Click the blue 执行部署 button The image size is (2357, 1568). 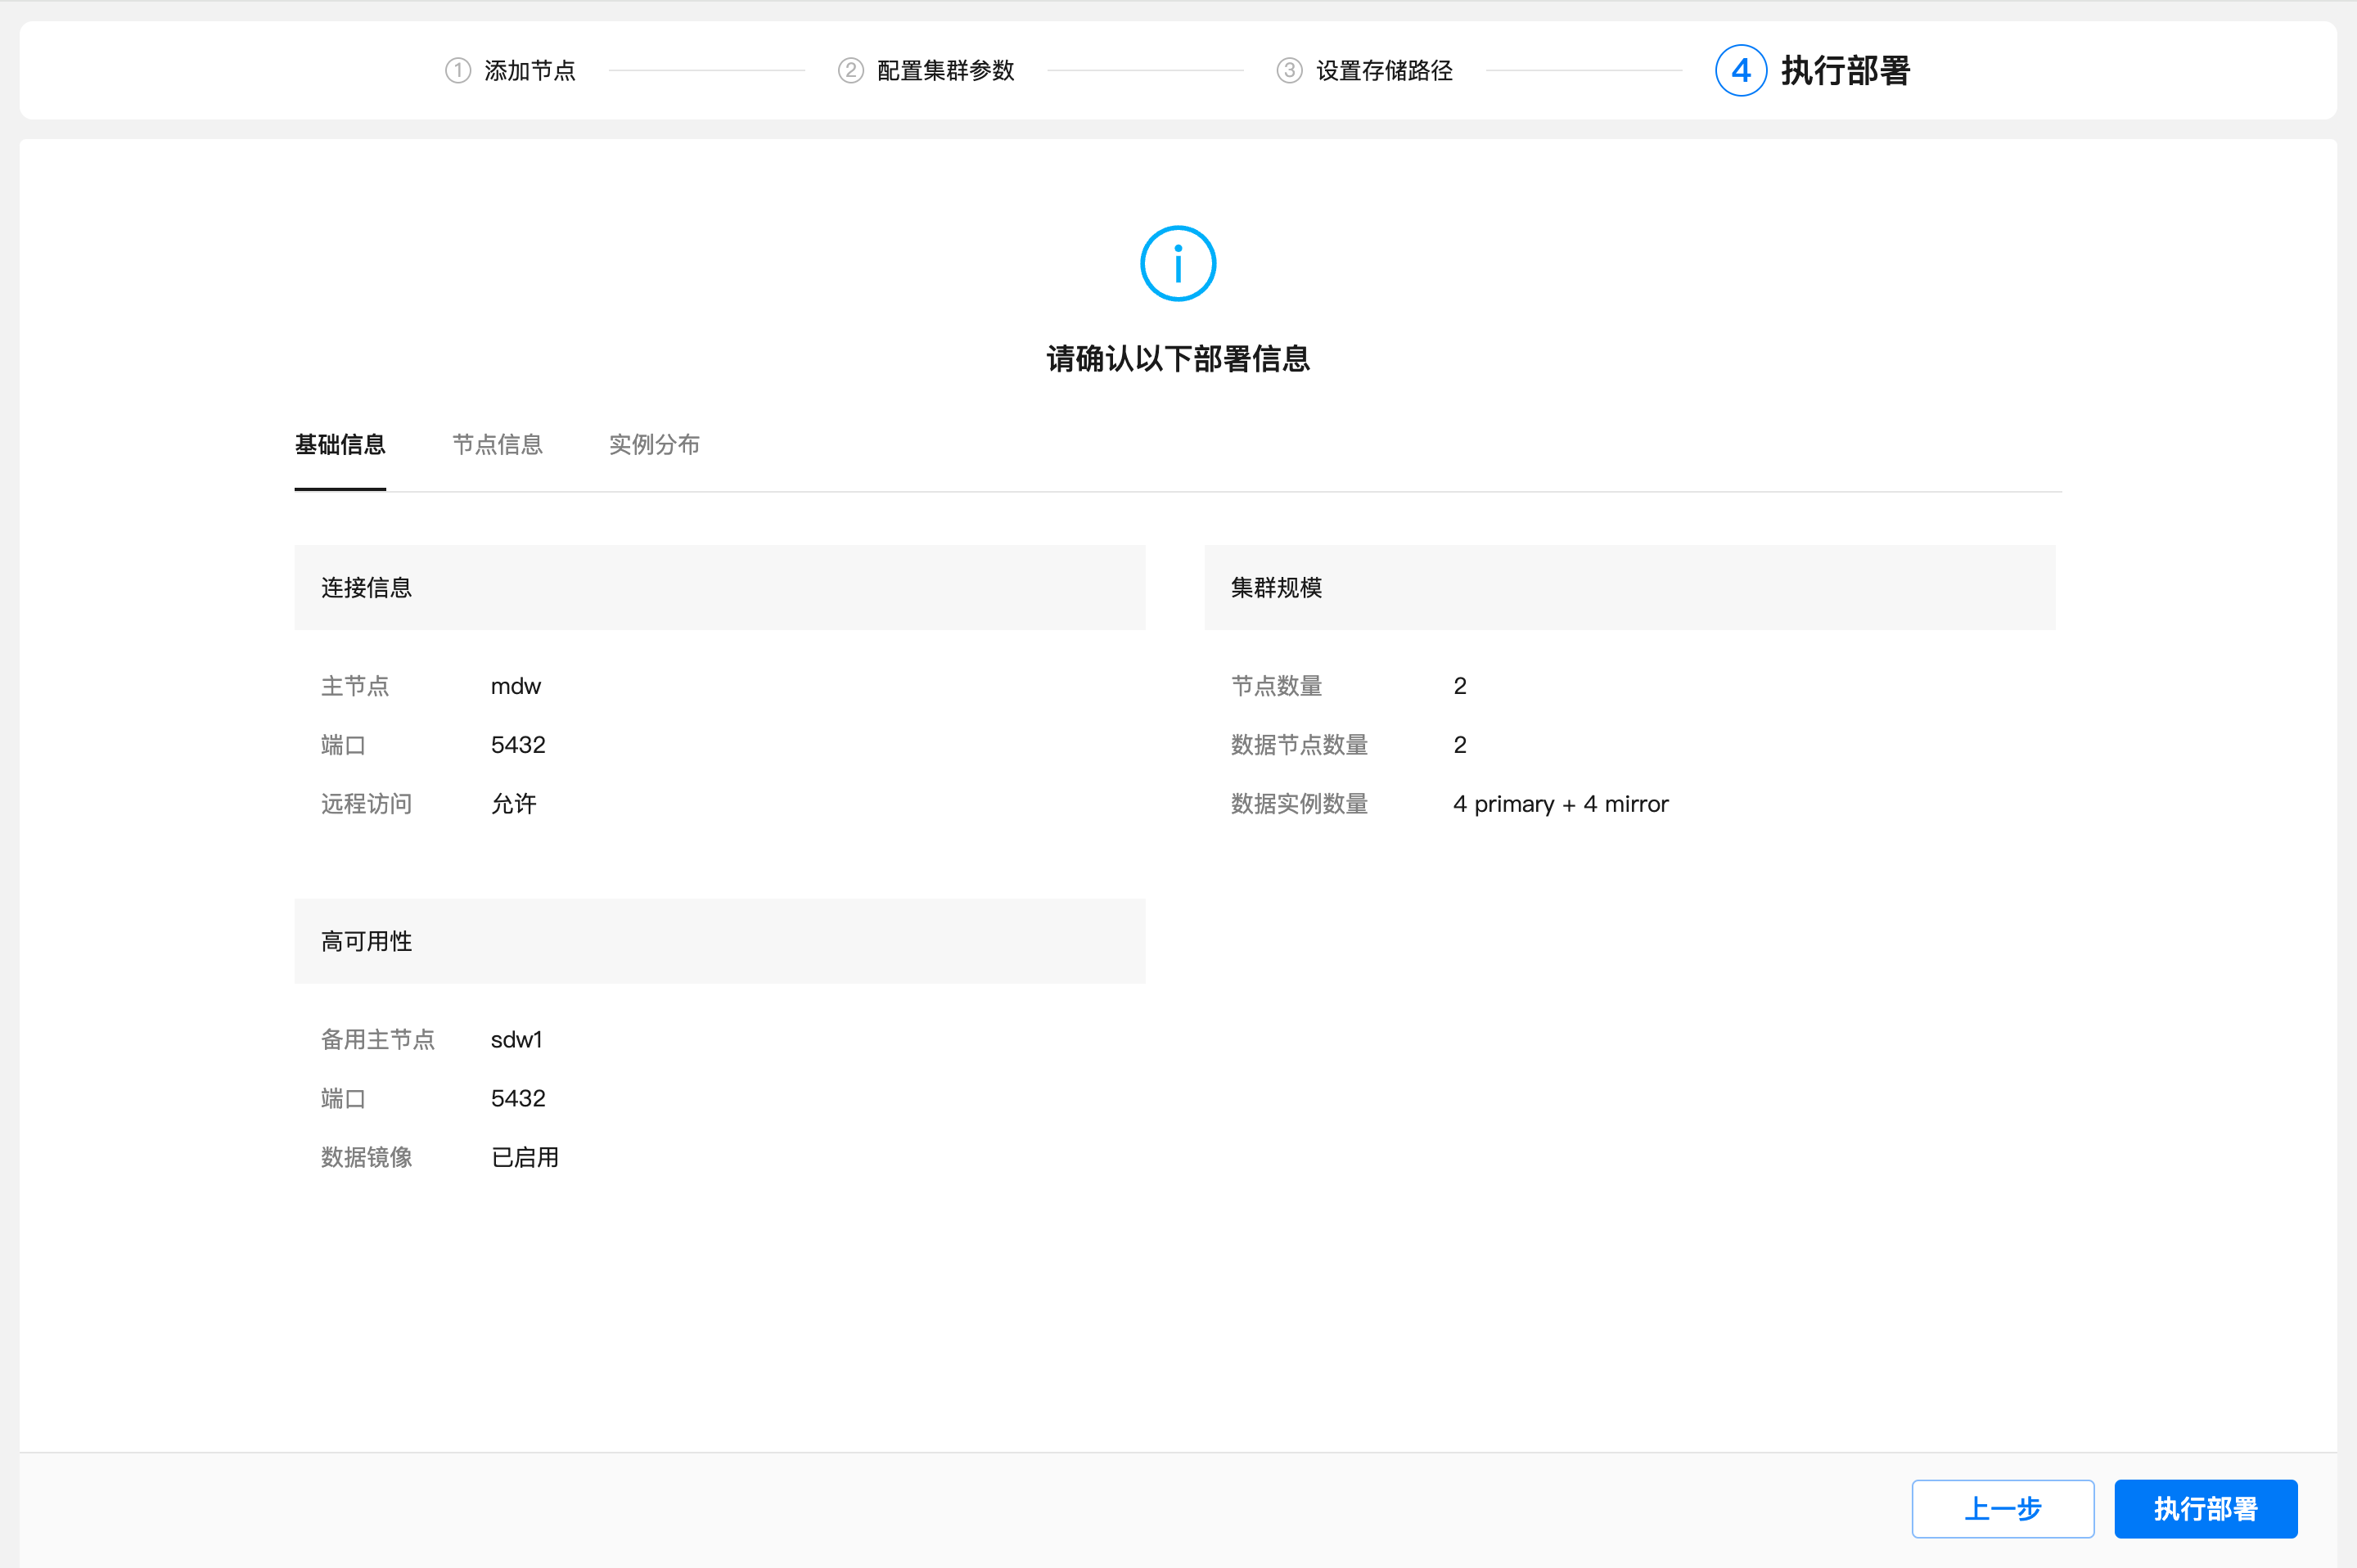coord(2206,1508)
